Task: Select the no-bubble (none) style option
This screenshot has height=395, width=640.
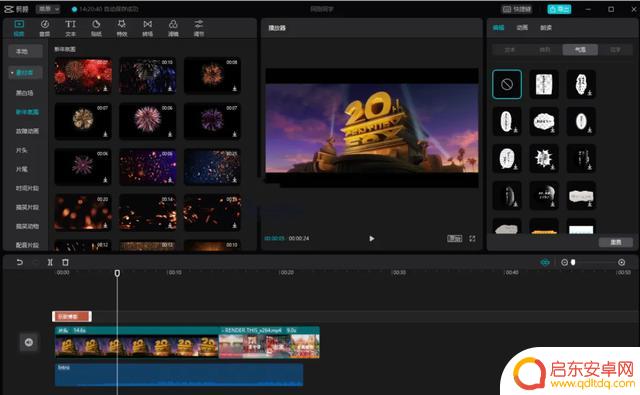Action: pos(507,84)
